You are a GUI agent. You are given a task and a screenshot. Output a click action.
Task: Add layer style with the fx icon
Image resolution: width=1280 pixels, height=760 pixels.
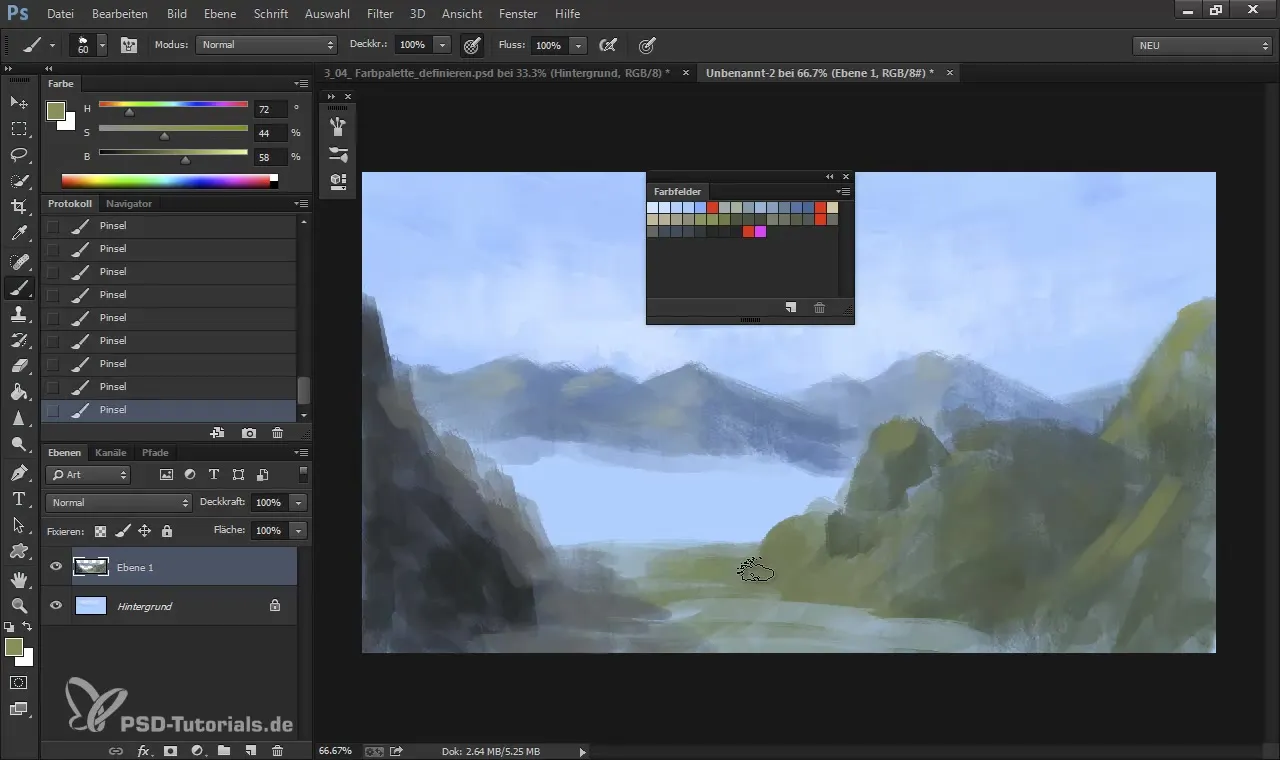[x=143, y=750]
